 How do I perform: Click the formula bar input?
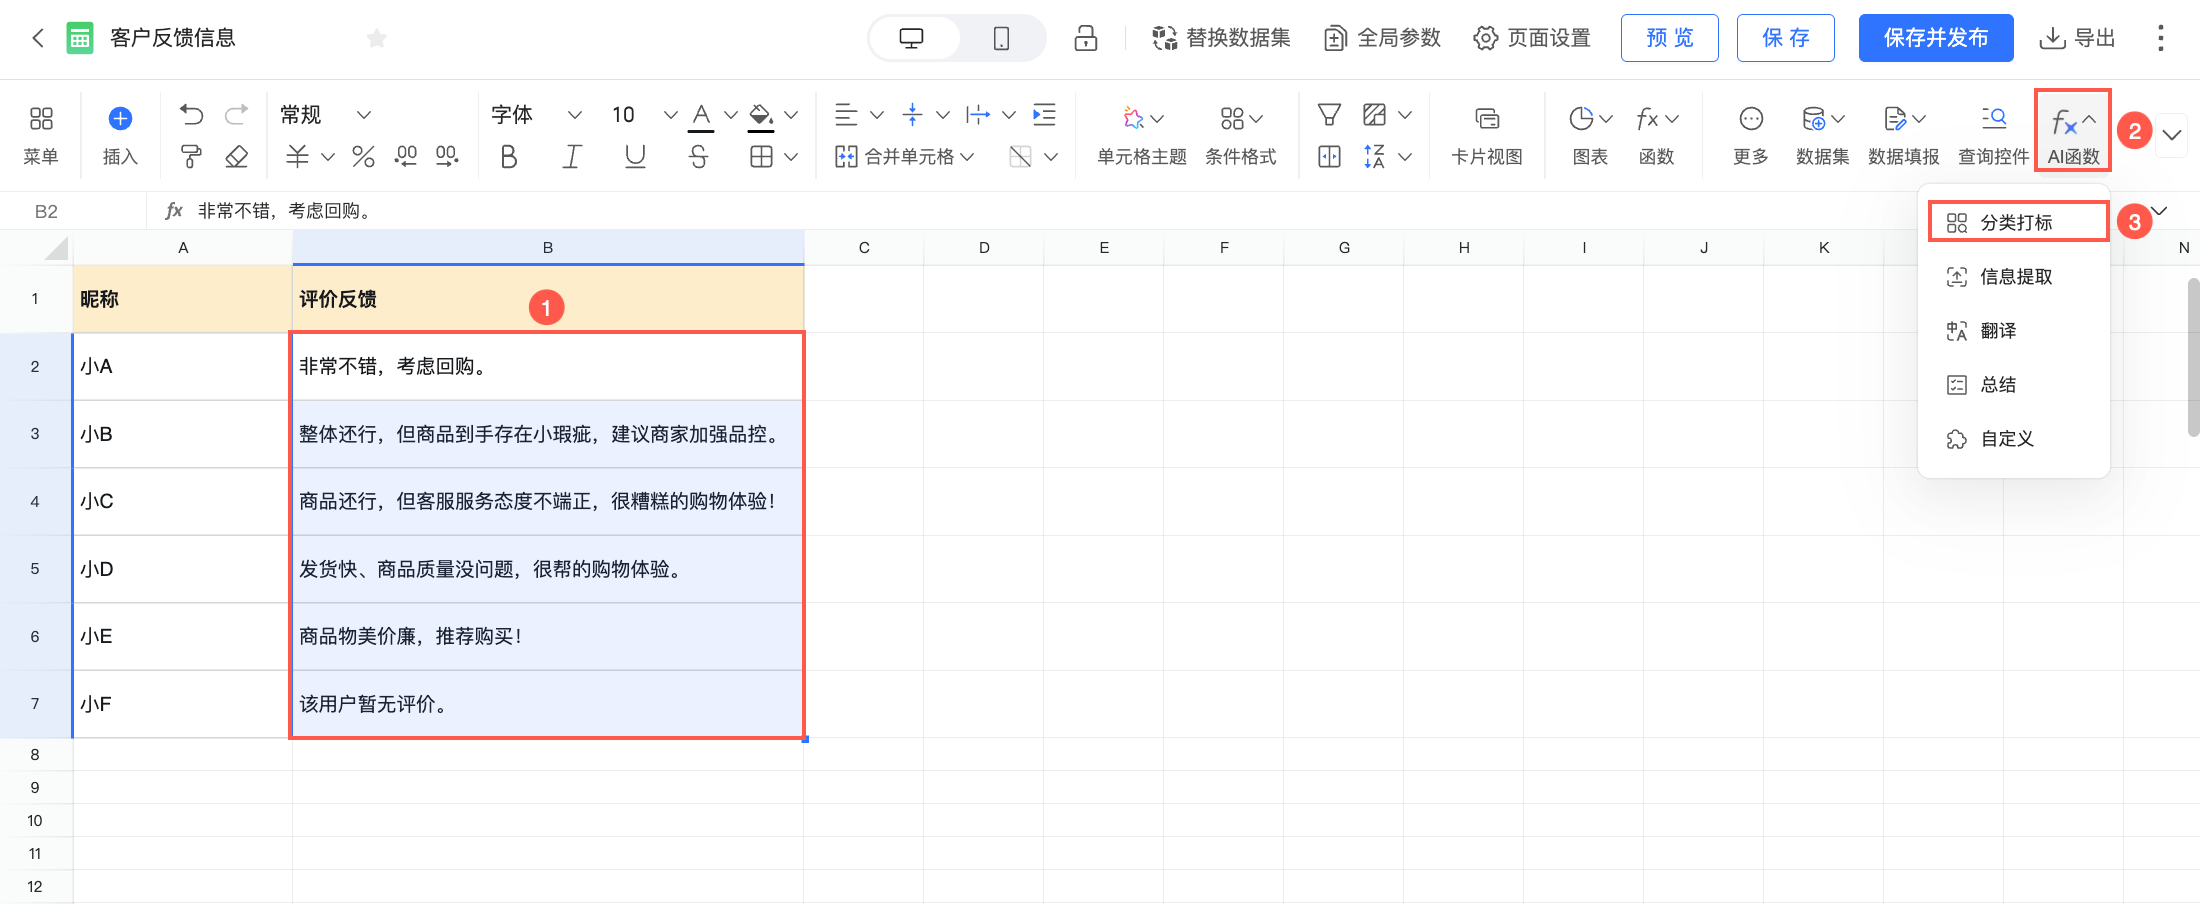pyautogui.click(x=1050, y=211)
